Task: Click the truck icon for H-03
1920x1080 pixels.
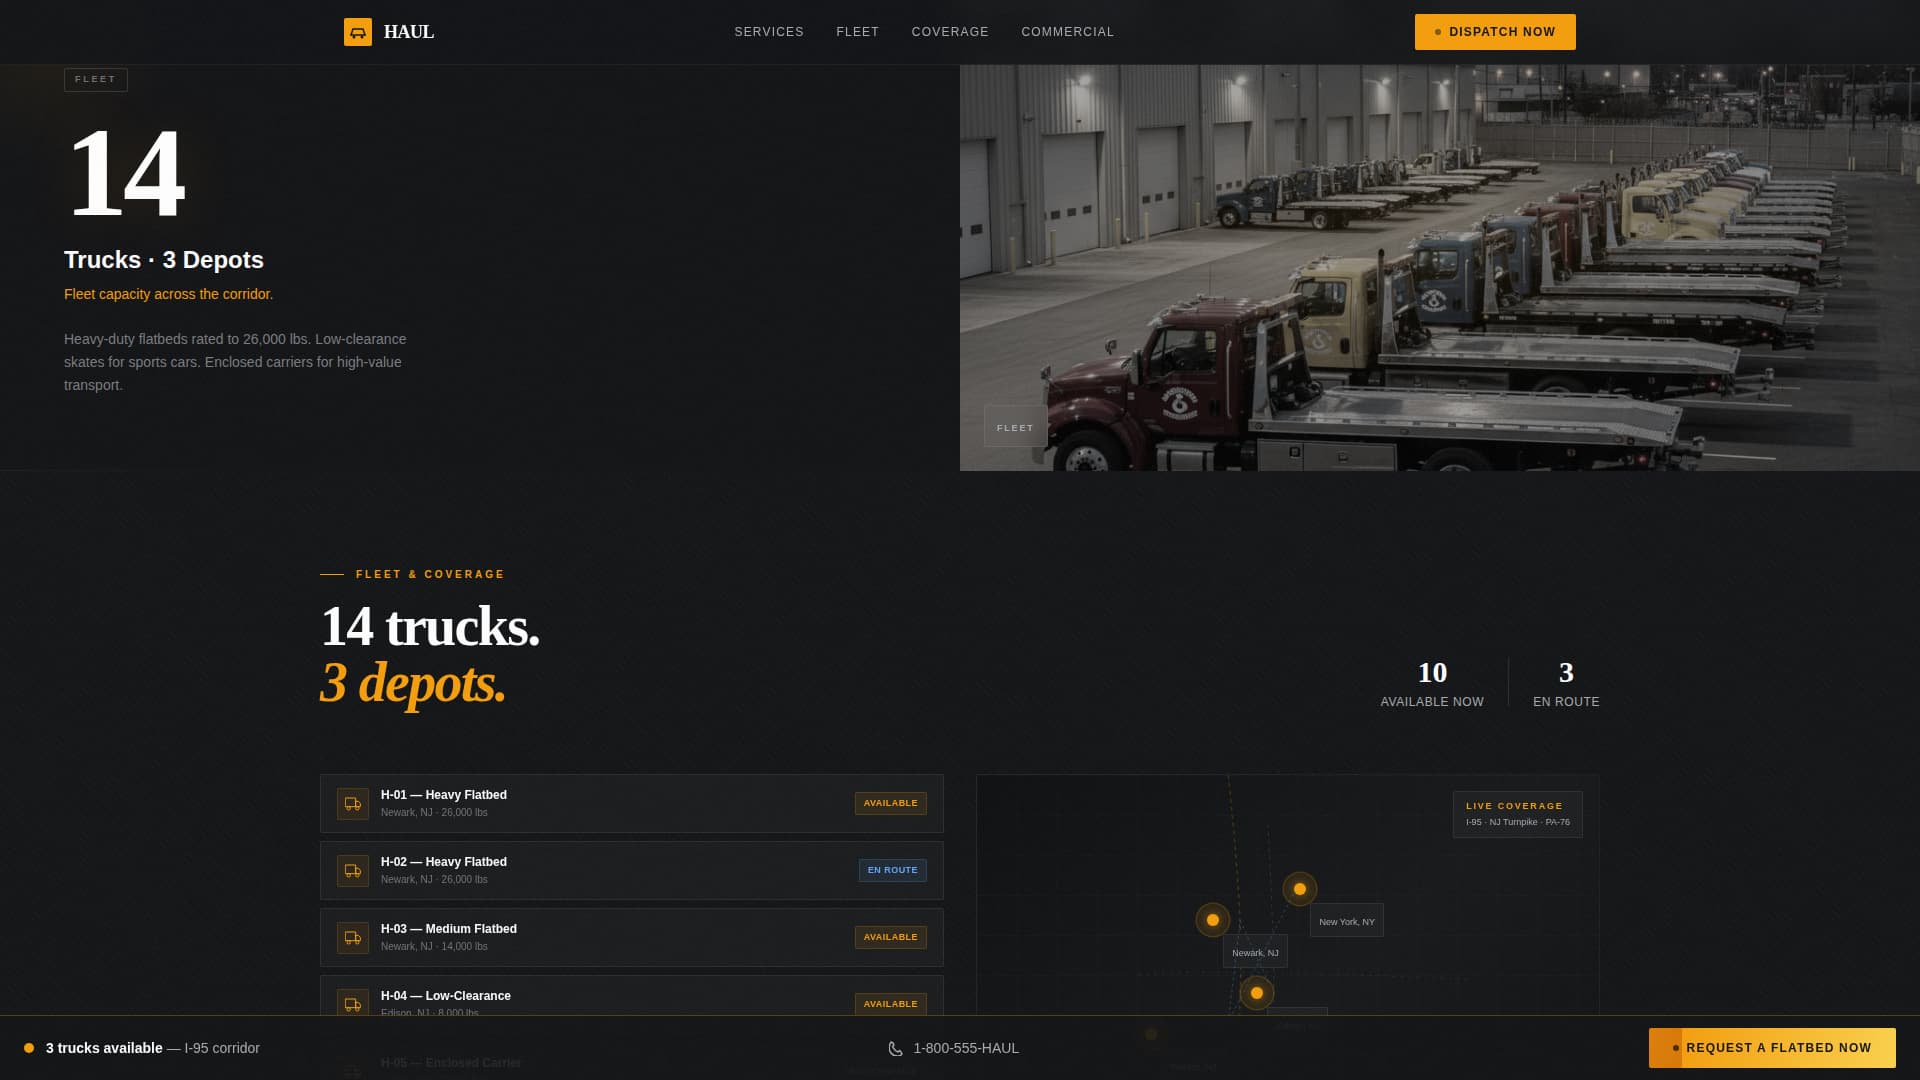Action: click(x=353, y=938)
